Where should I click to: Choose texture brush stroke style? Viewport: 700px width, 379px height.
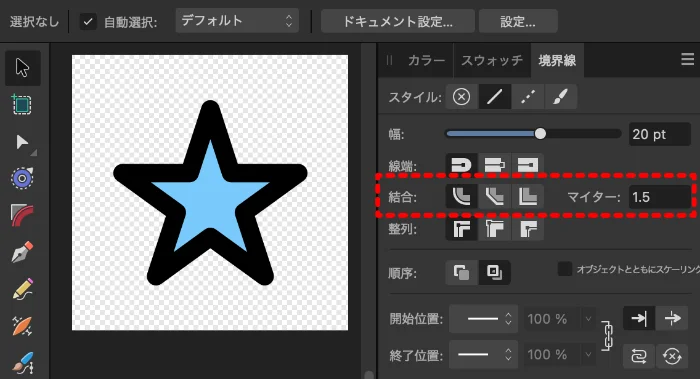561,96
